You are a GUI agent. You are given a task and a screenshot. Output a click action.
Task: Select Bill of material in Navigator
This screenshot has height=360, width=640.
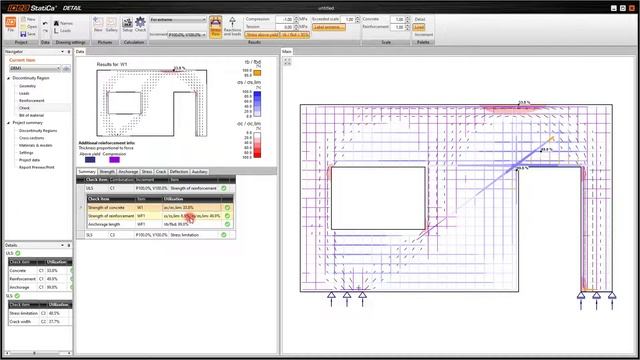click(x=31, y=116)
